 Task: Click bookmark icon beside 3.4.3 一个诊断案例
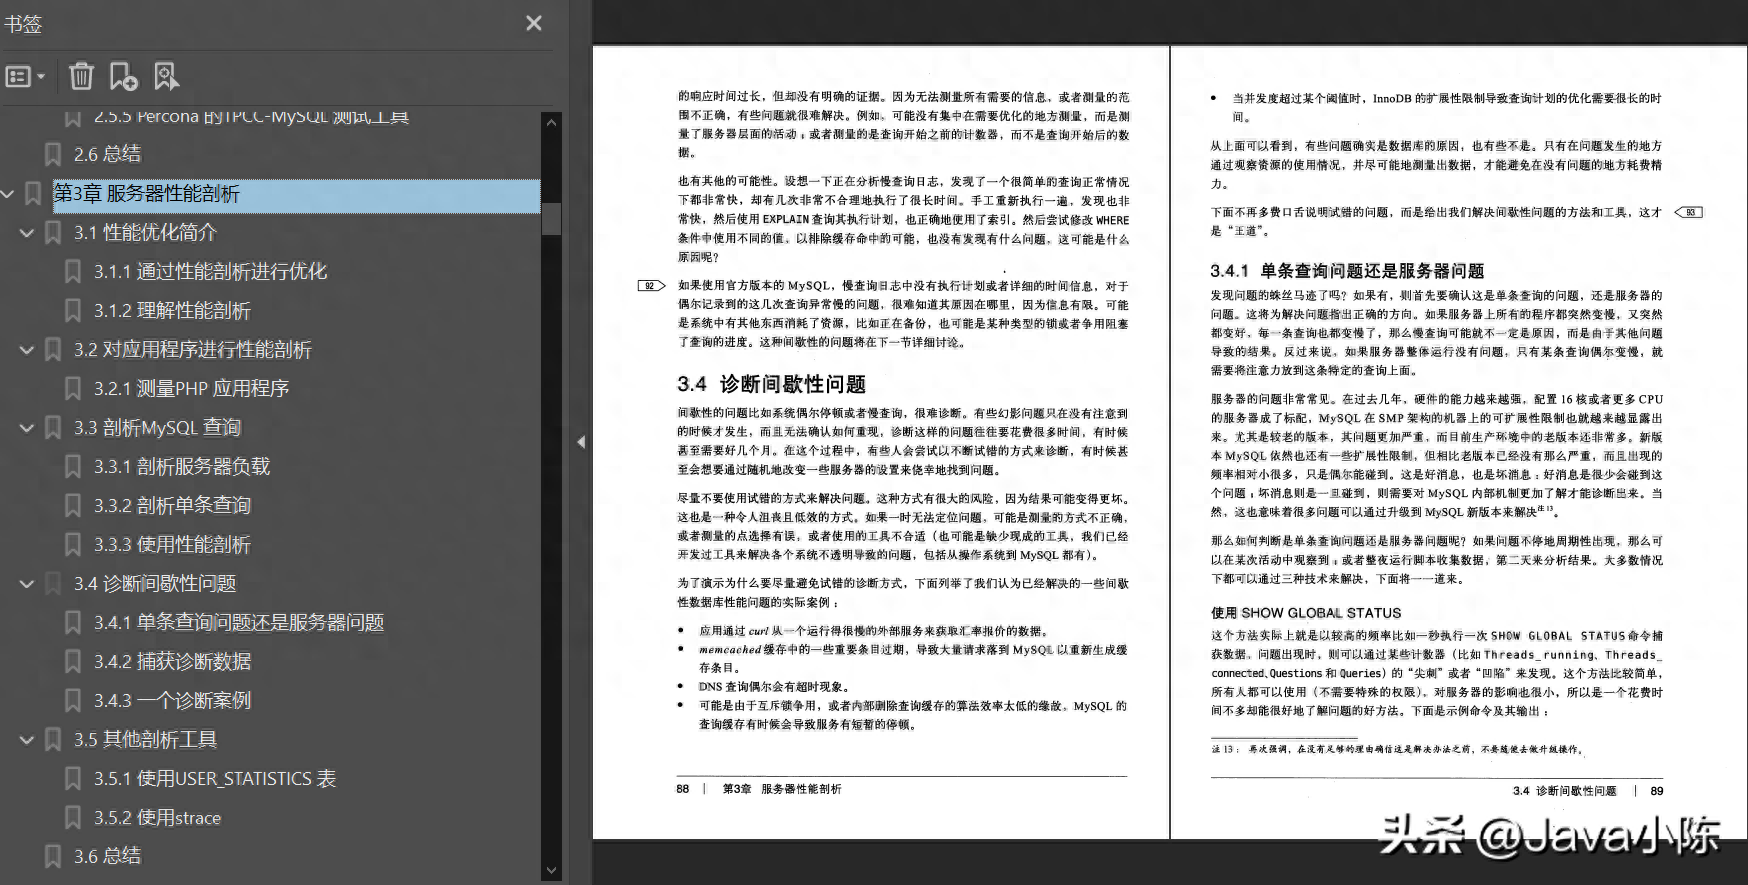click(x=73, y=700)
